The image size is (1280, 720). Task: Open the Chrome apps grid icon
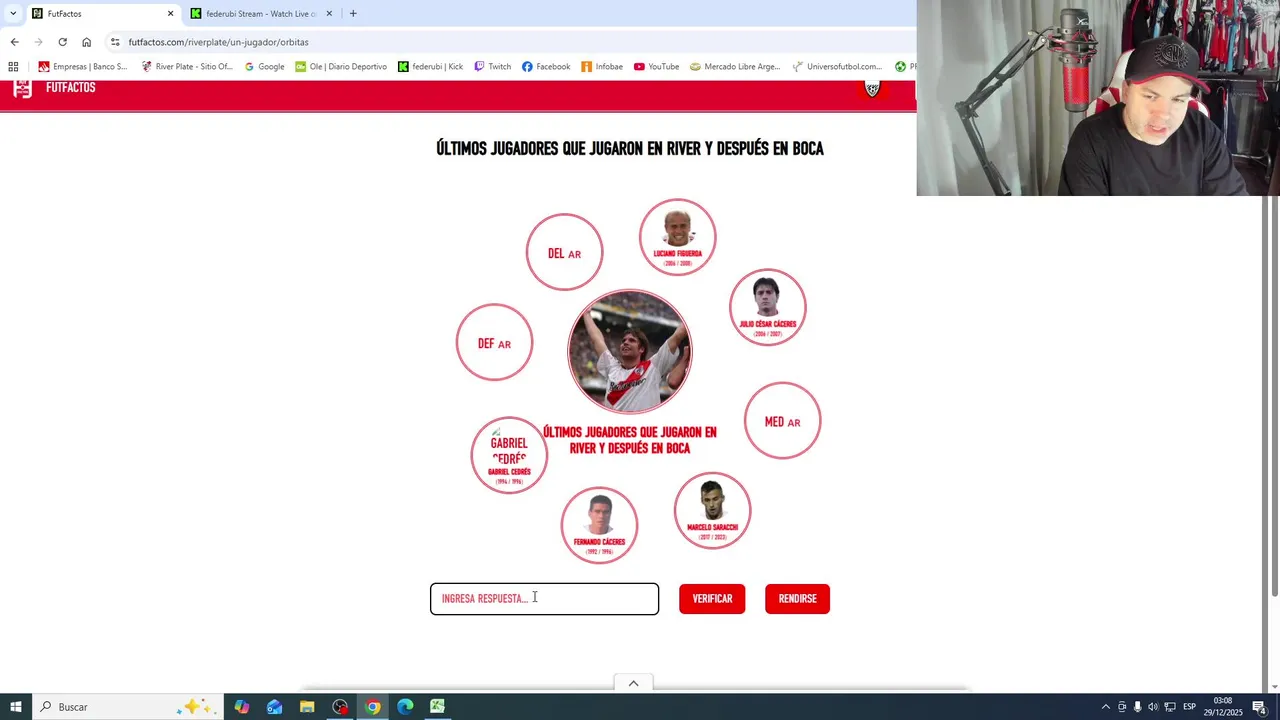13,67
